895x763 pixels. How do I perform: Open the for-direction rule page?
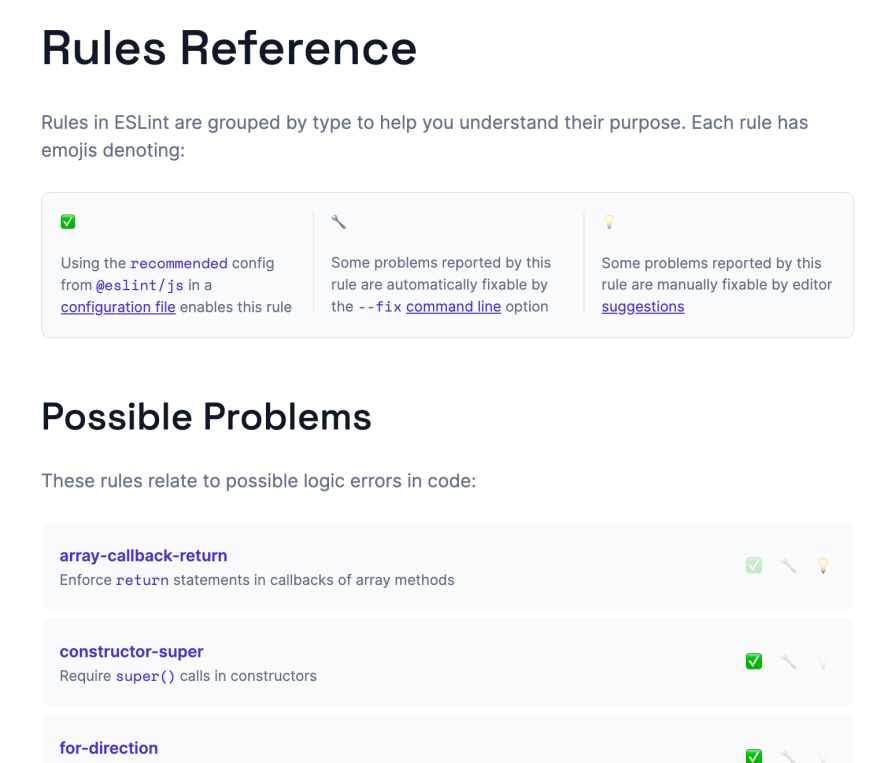[x=109, y=747]
